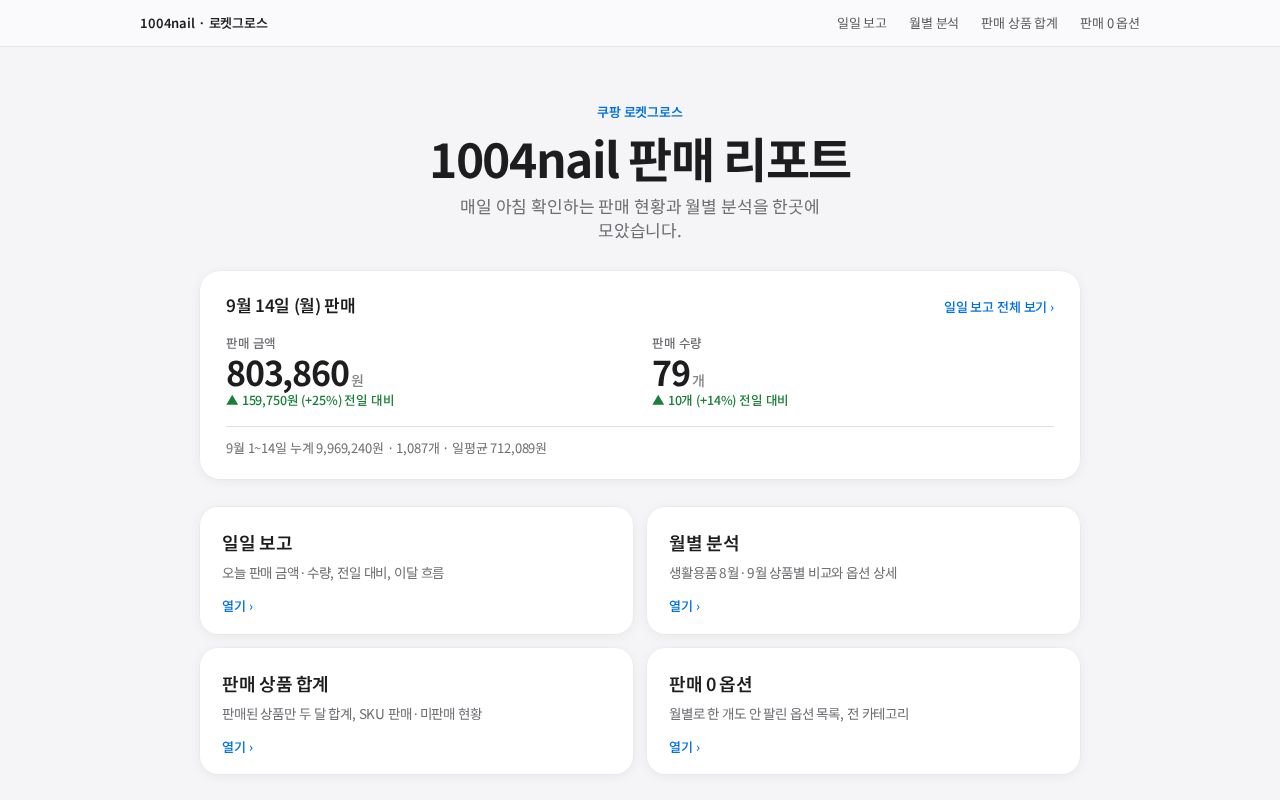Open the 일일 보고 card title
This screenshot has width=1280, height=800.
click(257, 543)
